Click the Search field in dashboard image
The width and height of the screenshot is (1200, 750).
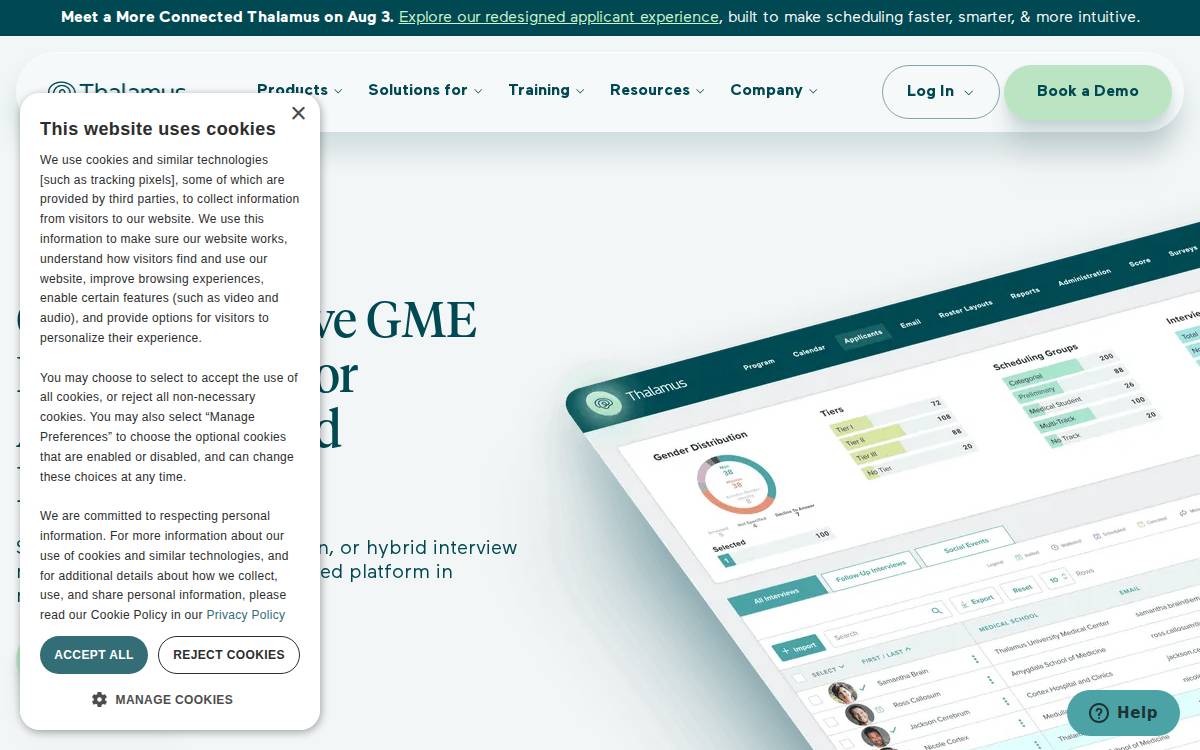click(x=889, y=624)
